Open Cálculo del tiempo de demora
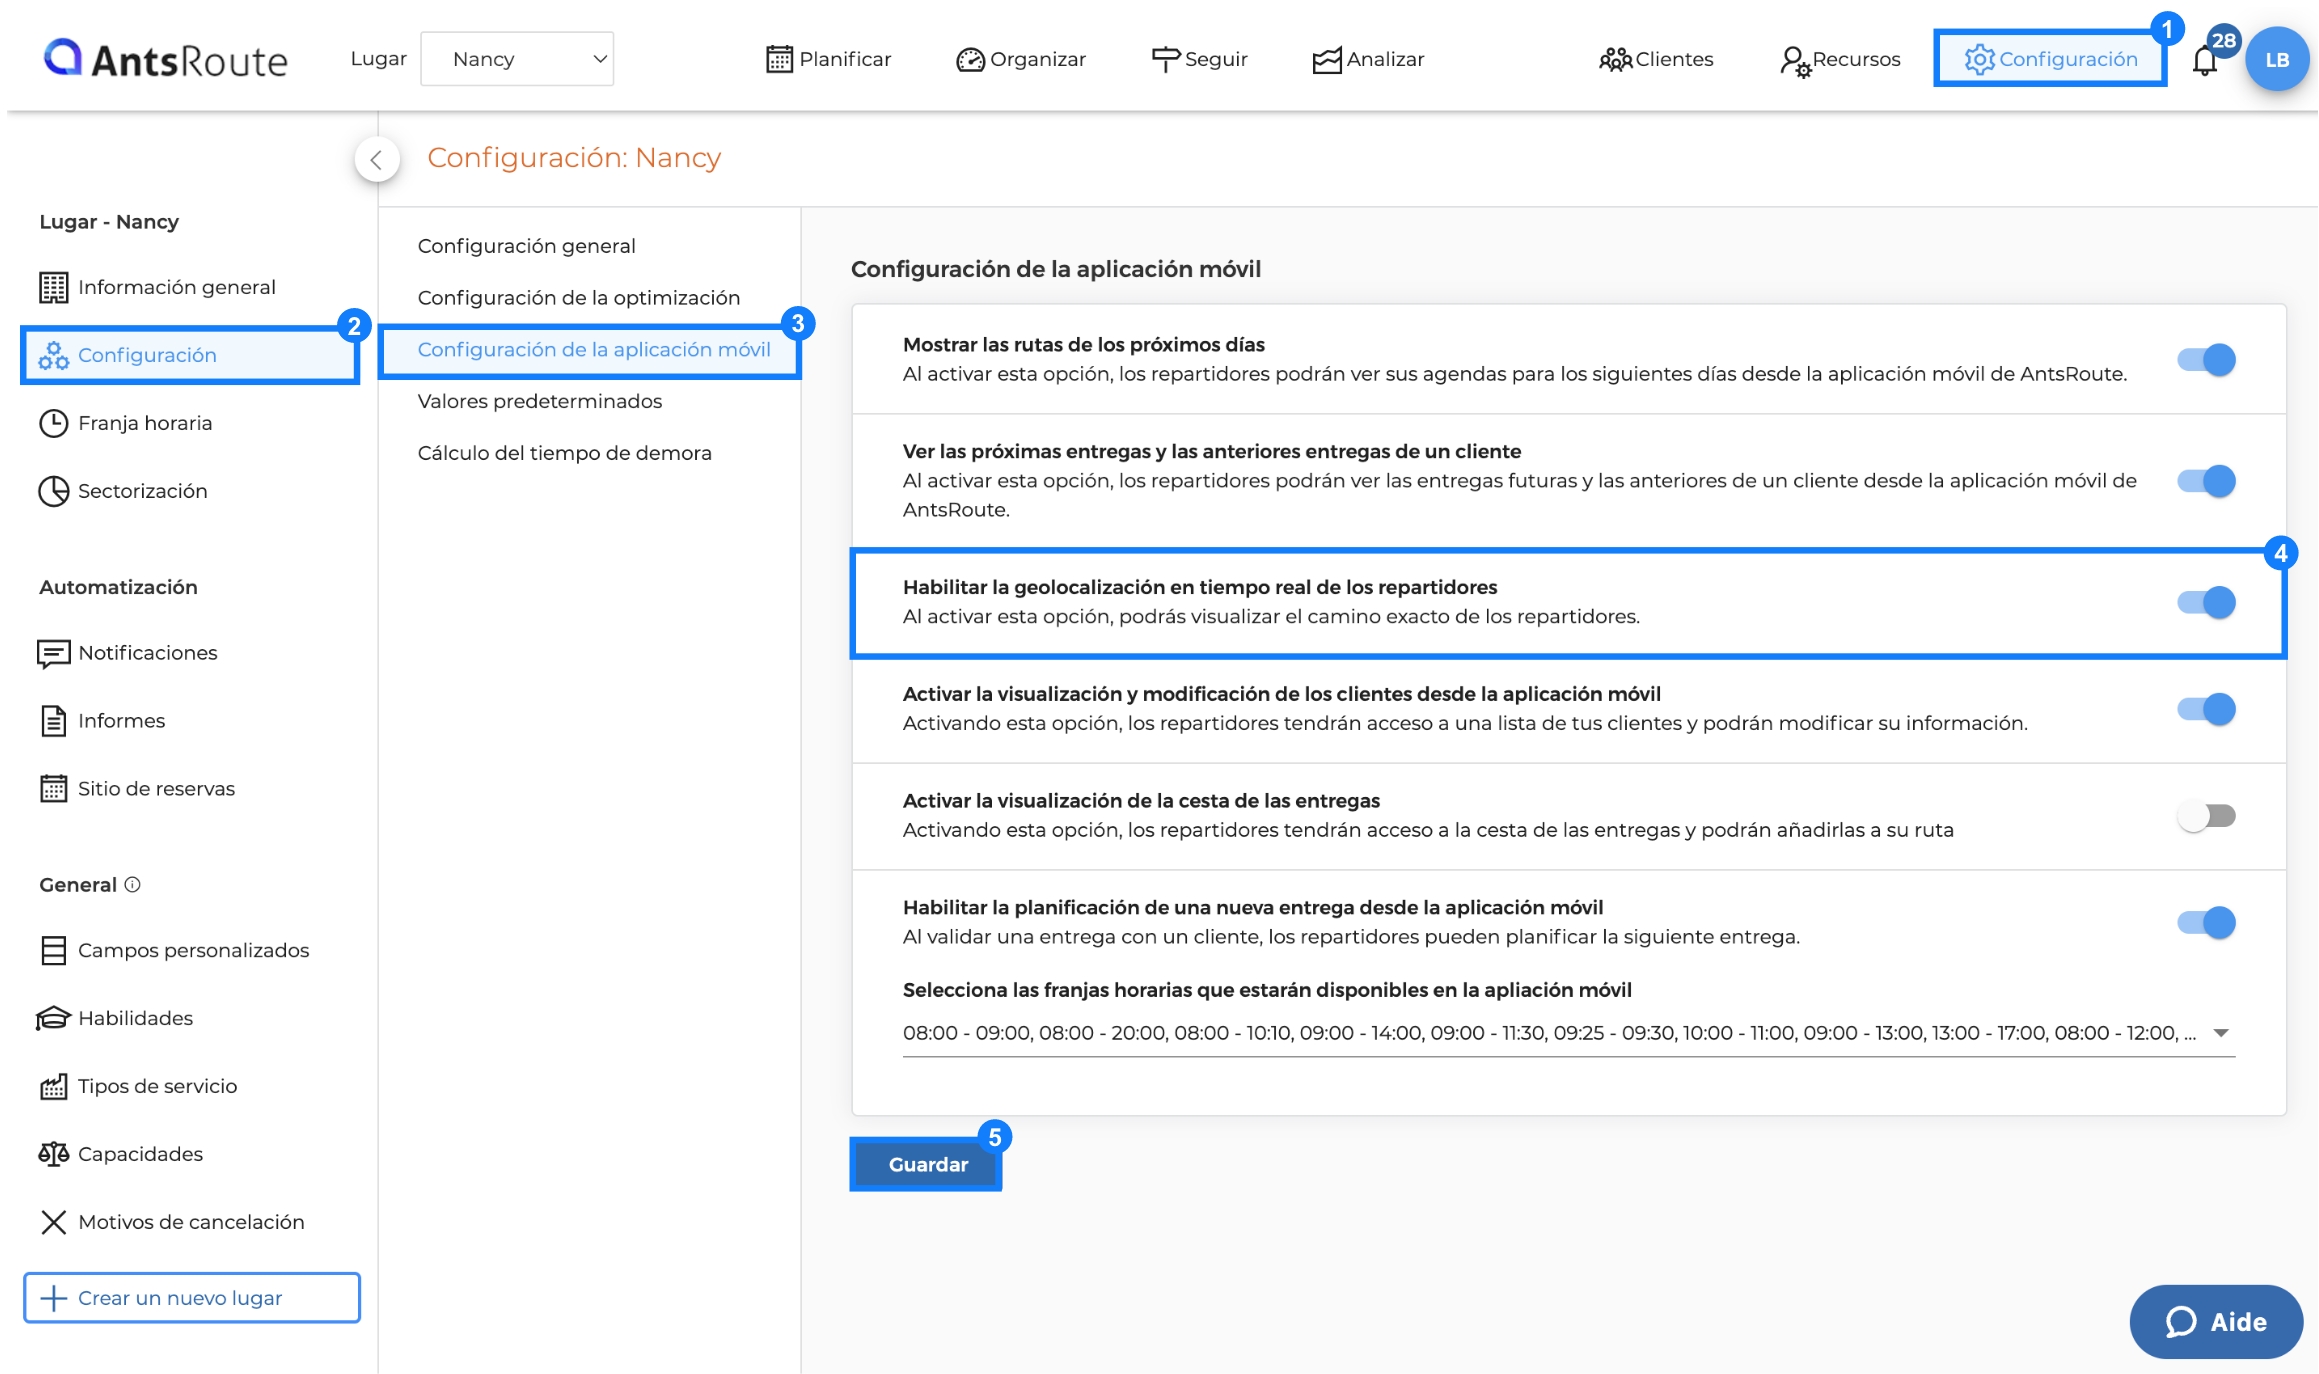Screen dimensions: 2319x1374 click(565, 454)
